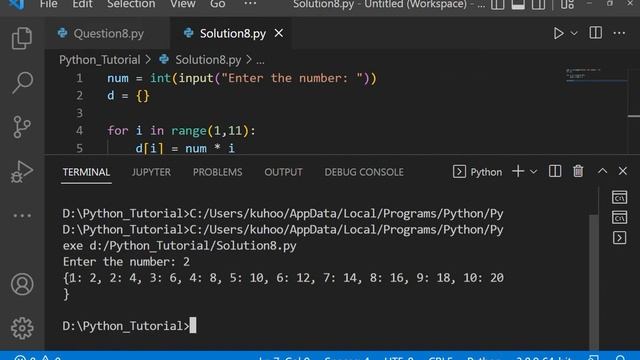Open the Explorer view in activity bar
This screenshot has height=360, width=640.
click(x=22, y=38)
